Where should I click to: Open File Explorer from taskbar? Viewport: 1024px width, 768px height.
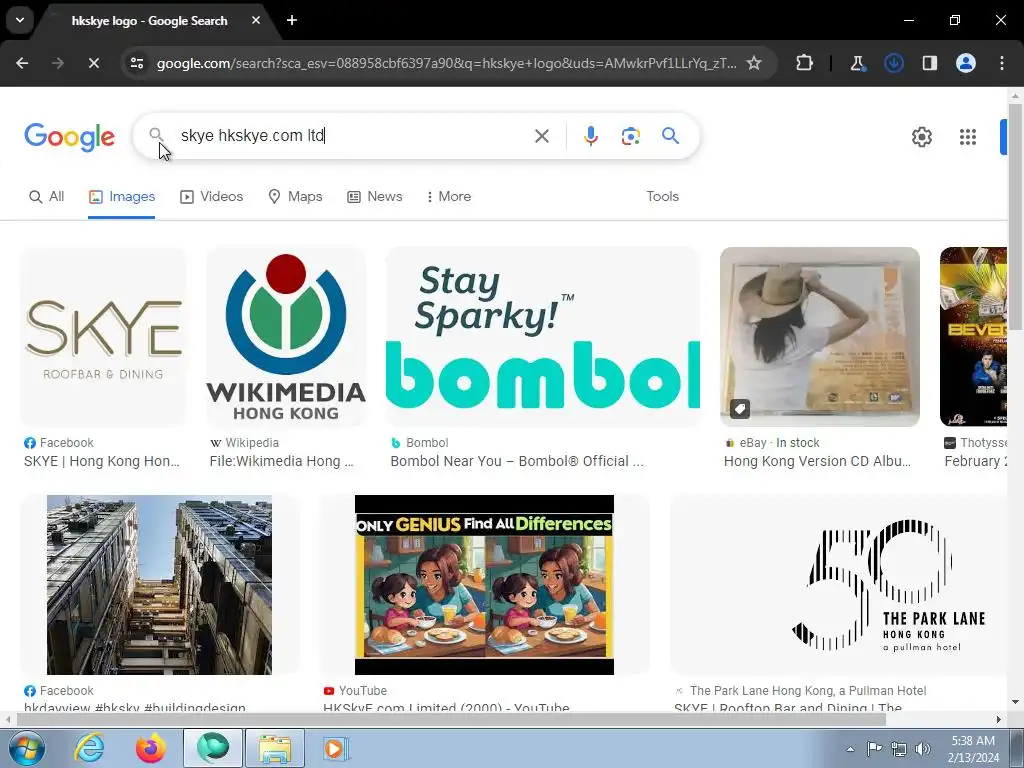[274, 748]
